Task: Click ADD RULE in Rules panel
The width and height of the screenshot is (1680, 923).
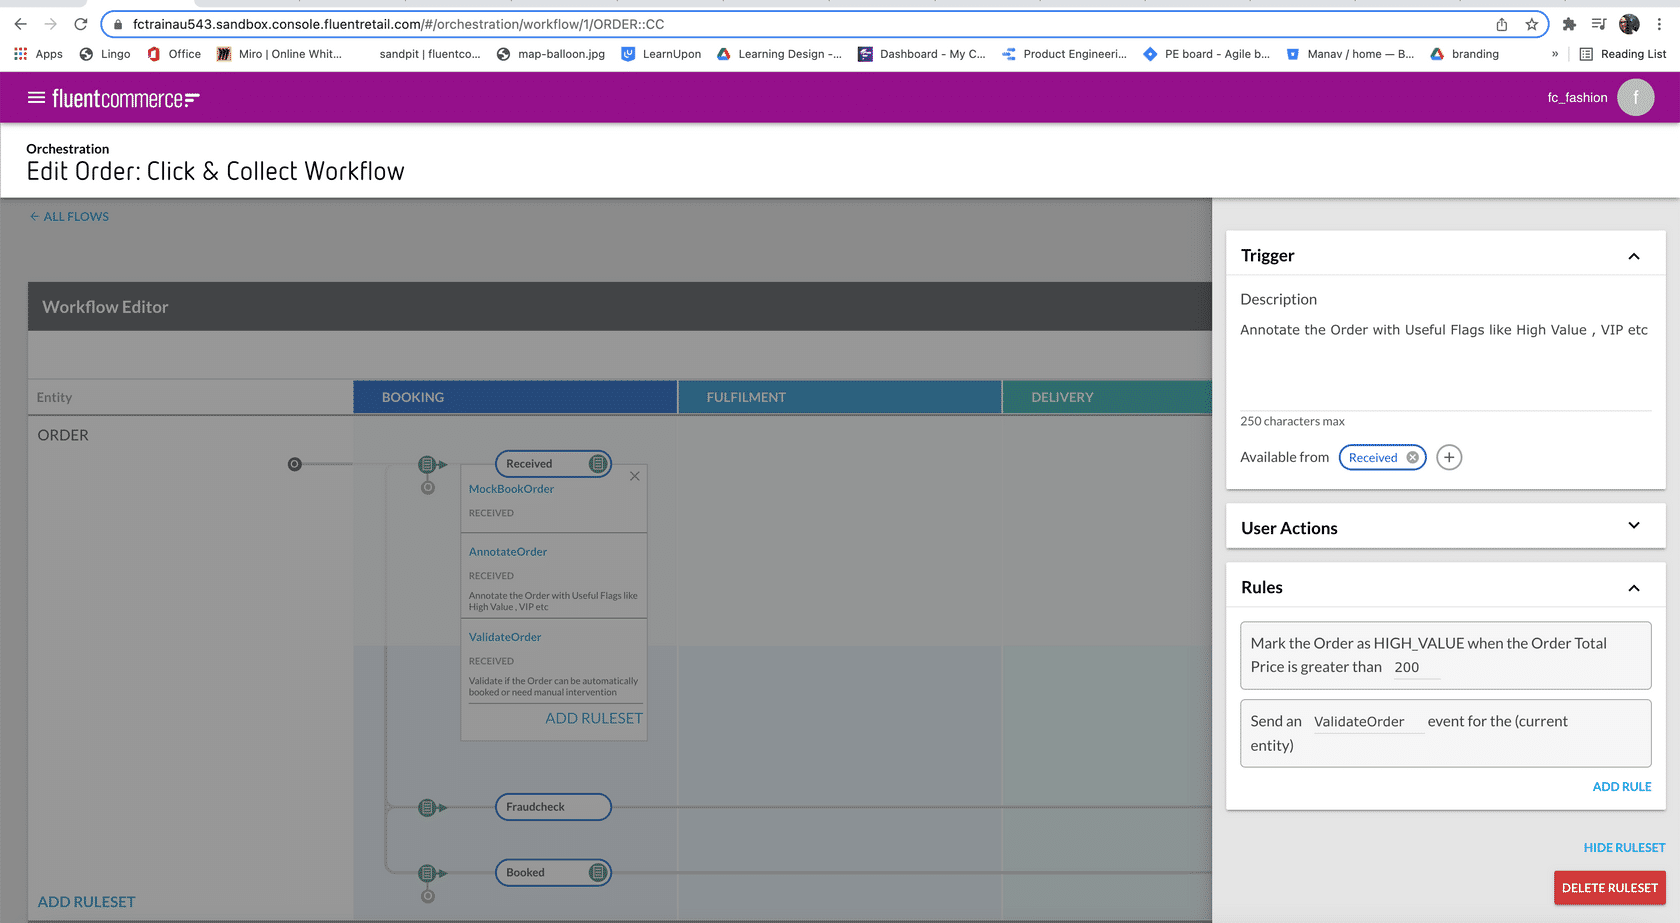Action: (x=1621, y=787)
